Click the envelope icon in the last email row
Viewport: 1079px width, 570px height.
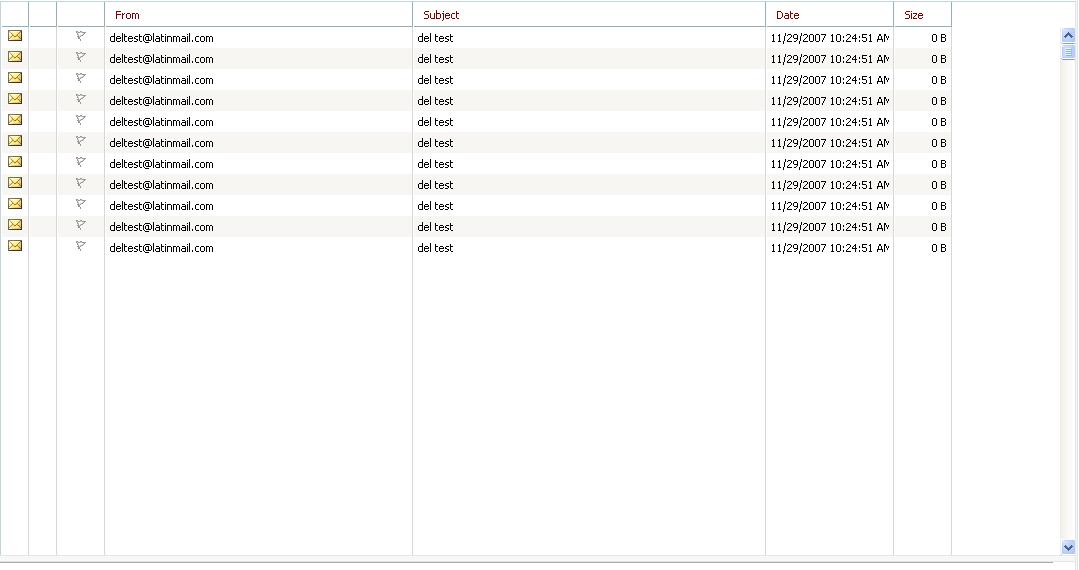(x=15, y=246)
